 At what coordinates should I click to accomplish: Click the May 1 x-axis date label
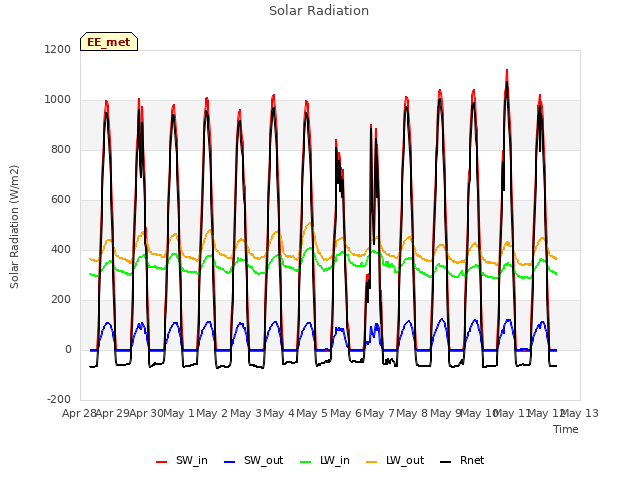[x=179, y=413]
